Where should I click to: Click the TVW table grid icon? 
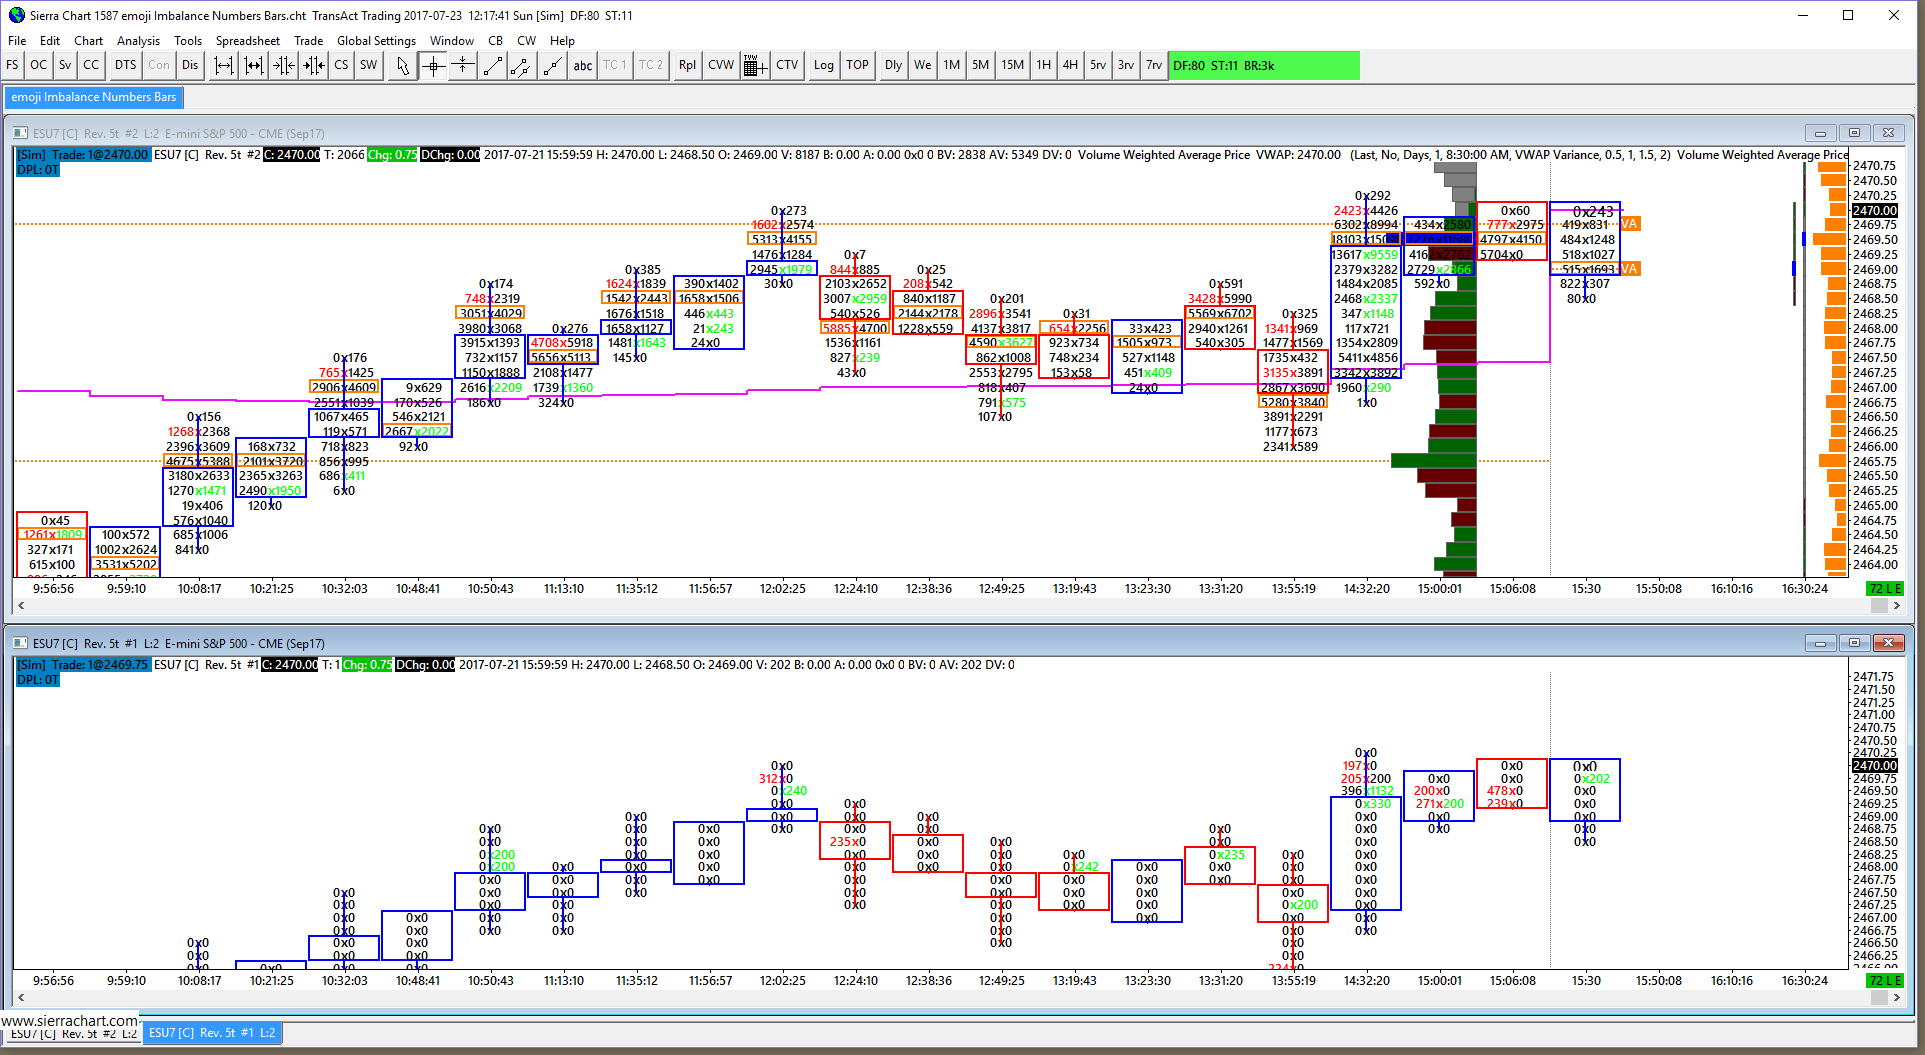755,65
